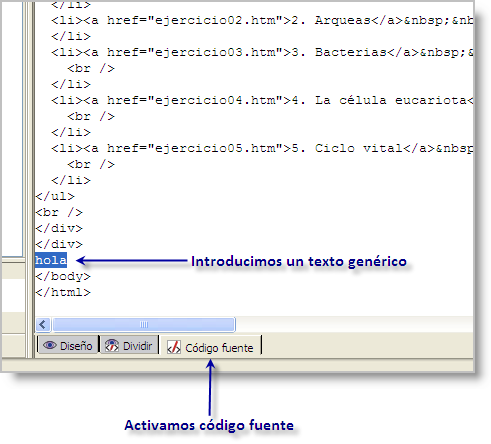Click the ejercicio04.htm célula eucariota line
Image resolution: width=491 pixels, height=444 pixels.
[x=262, y=100]
